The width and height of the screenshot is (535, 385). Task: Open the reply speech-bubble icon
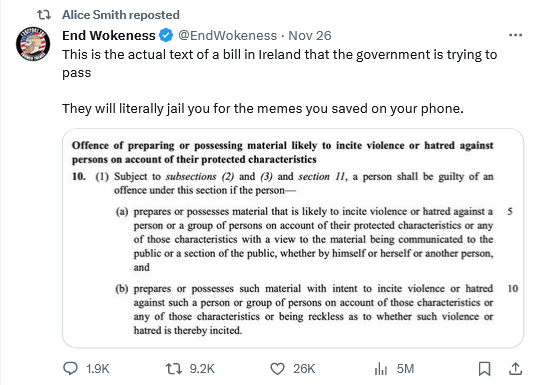point(71,369)
